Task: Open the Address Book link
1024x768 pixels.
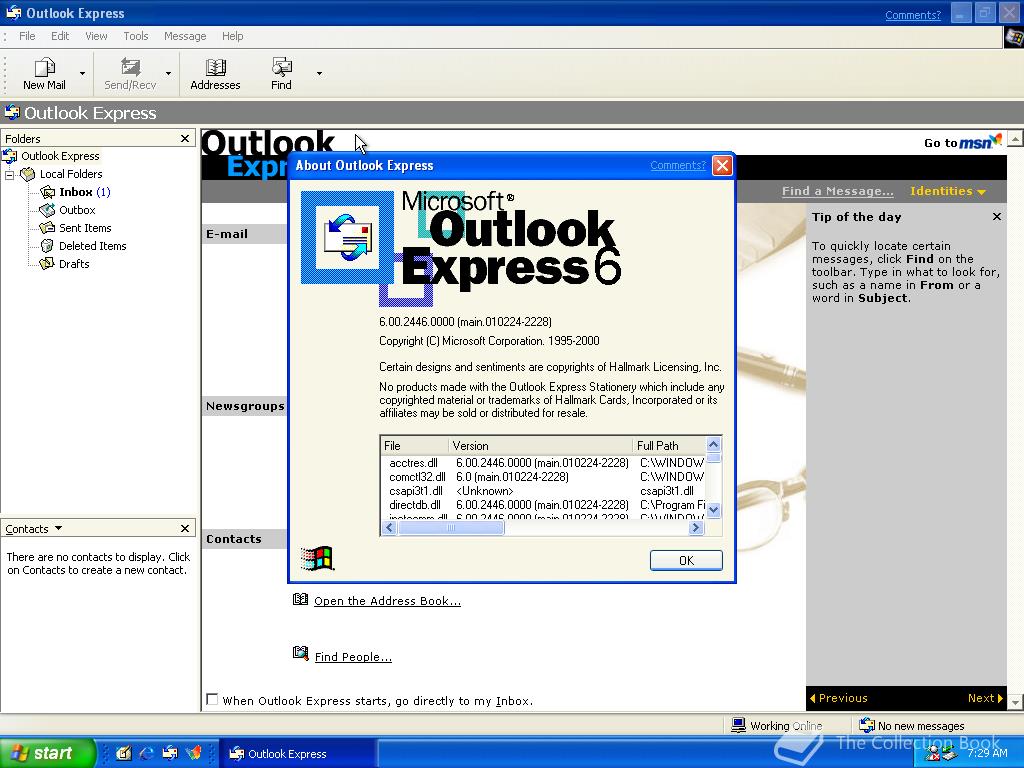Action: click(x=387, y=601)
